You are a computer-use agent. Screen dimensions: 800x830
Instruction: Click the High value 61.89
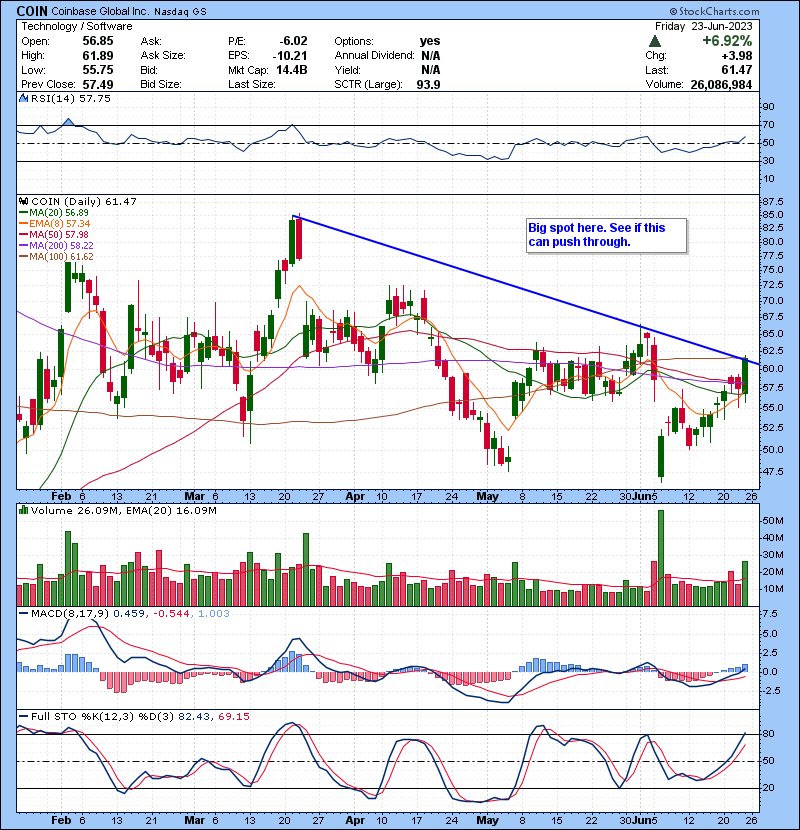pos(97,55)
